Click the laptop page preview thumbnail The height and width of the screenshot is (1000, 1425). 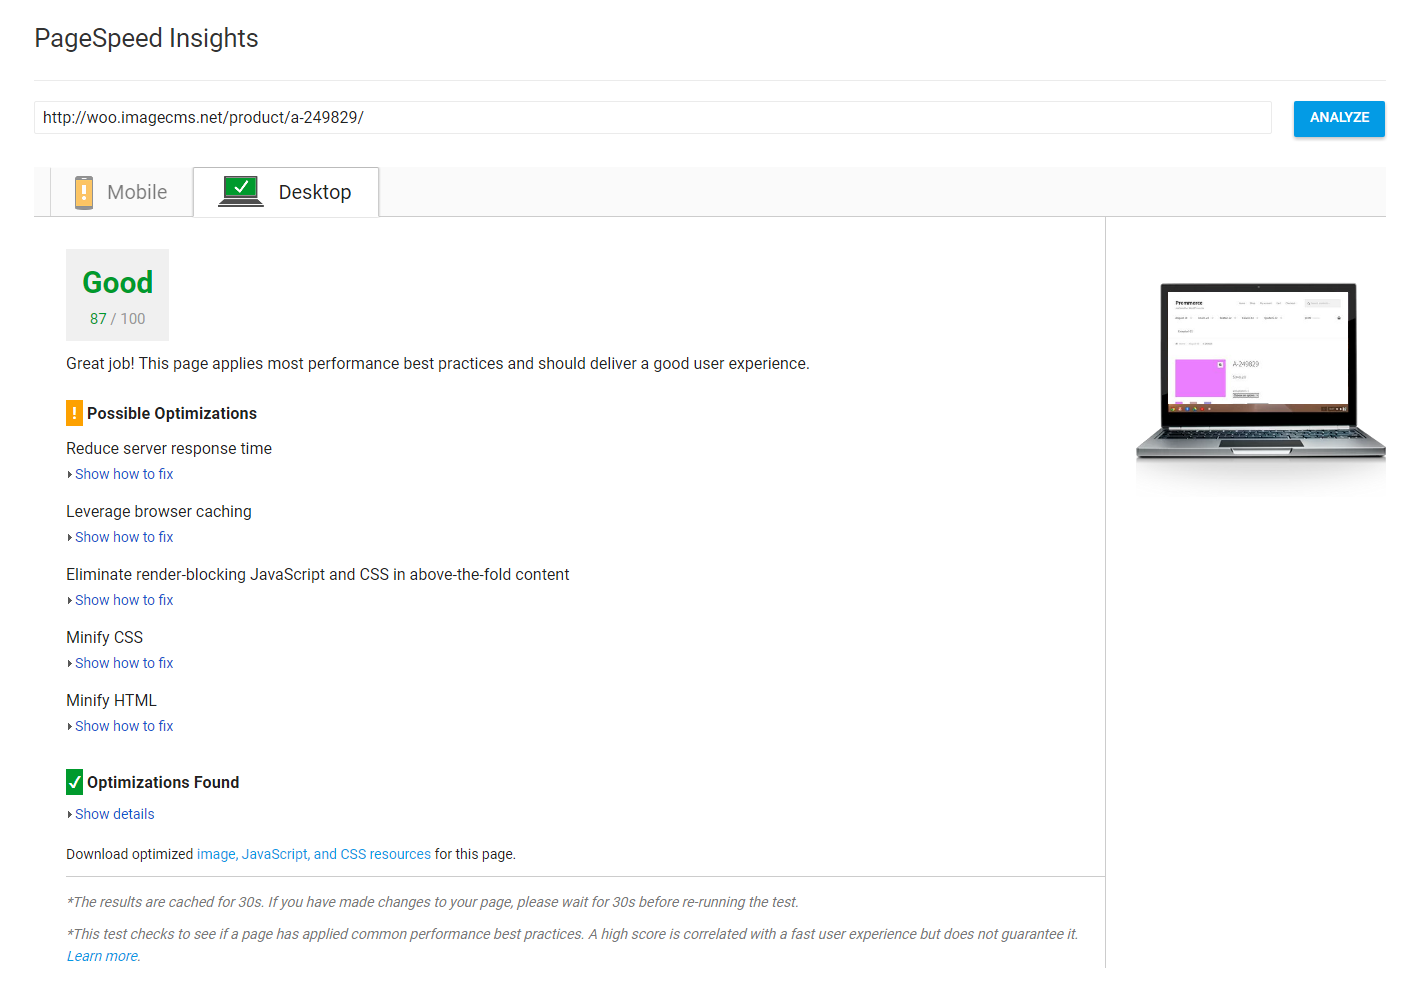click(x=1260, y=372)
